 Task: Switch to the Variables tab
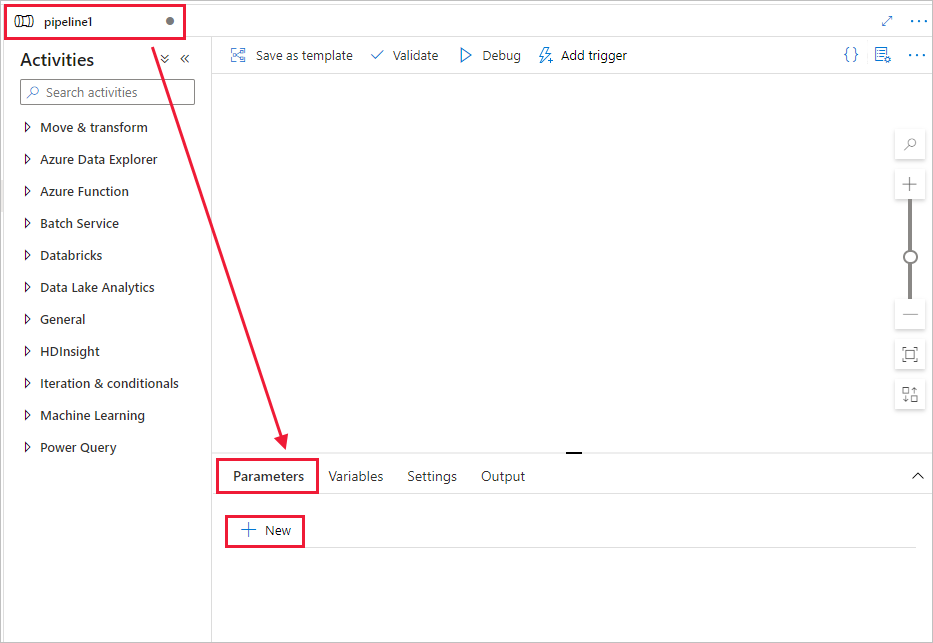pos(355,476)
